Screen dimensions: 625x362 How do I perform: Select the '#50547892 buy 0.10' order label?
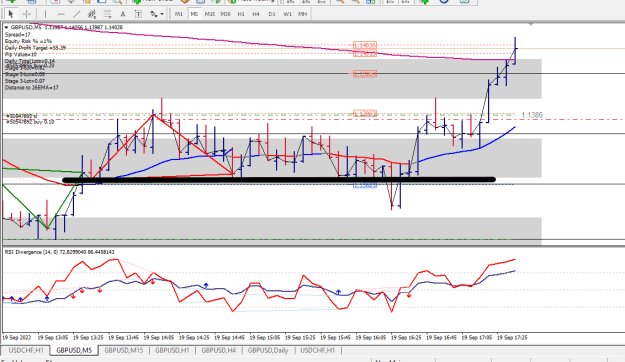(30, 122)
